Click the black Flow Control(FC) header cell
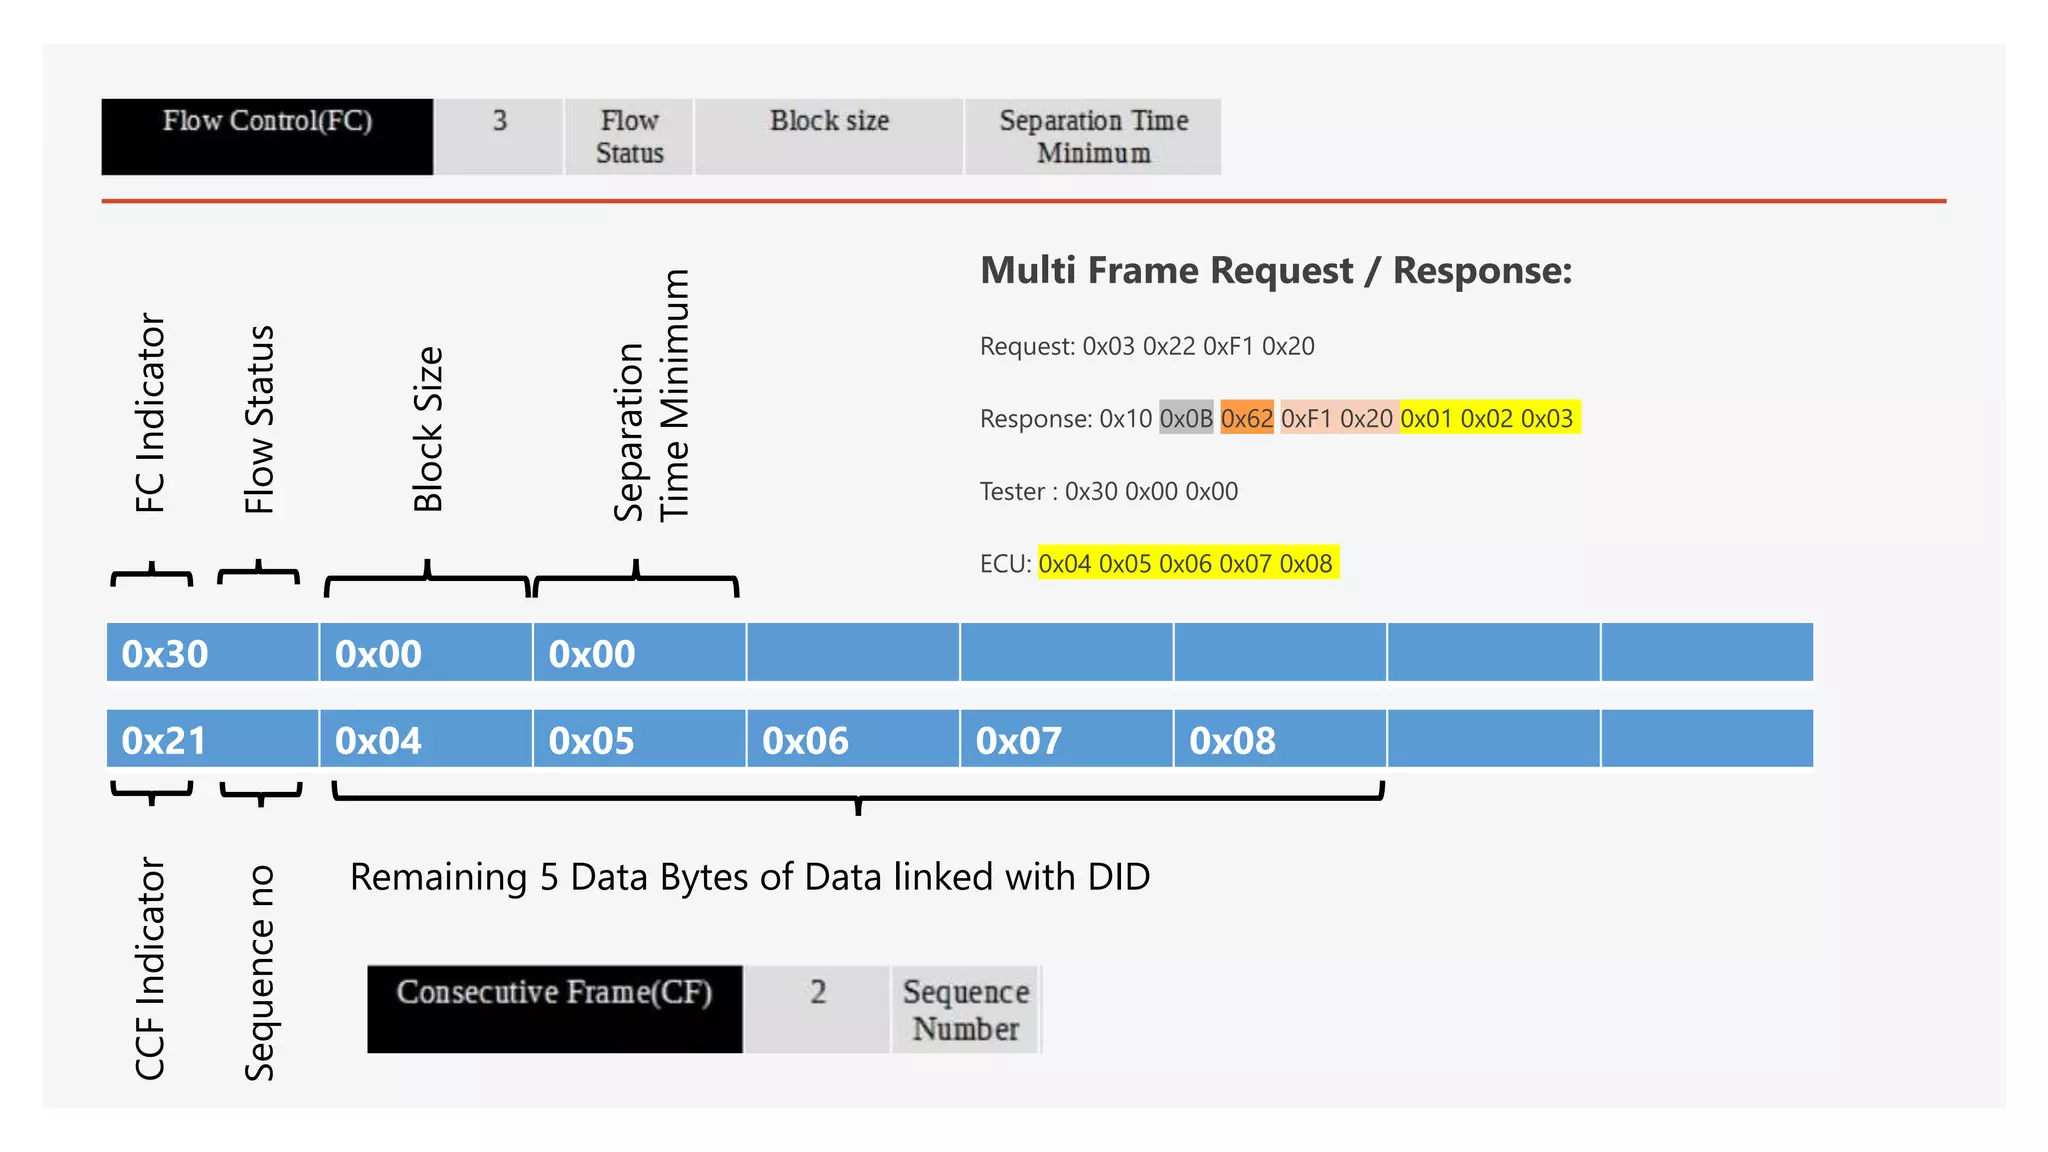Viewport: 2048px width, 1152px height. coord(267,136)
